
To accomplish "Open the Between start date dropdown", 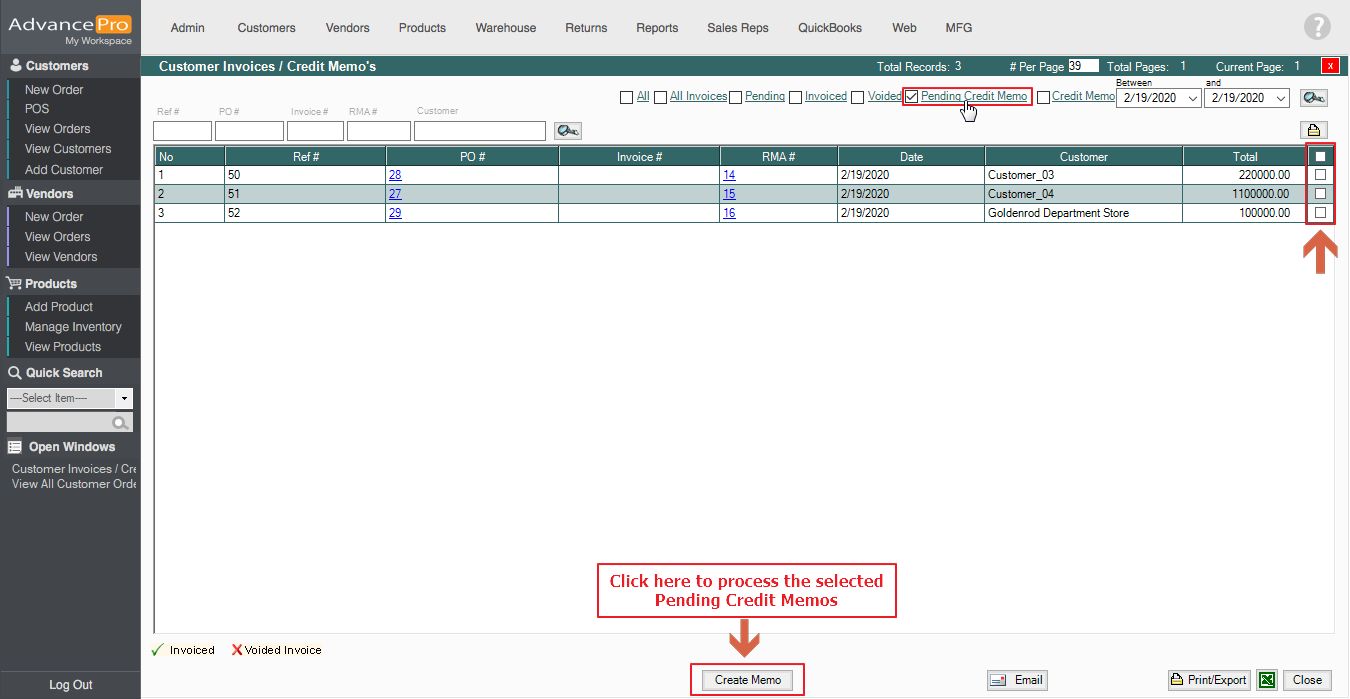I will pyautogui.click(x=1193, y=98).
